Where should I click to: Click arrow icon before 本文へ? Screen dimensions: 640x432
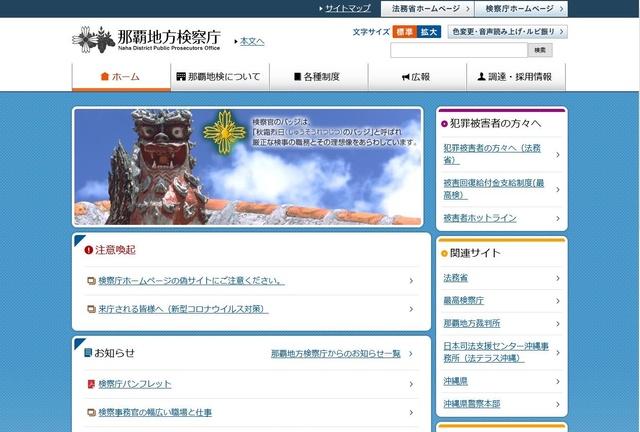coord(236,42)
